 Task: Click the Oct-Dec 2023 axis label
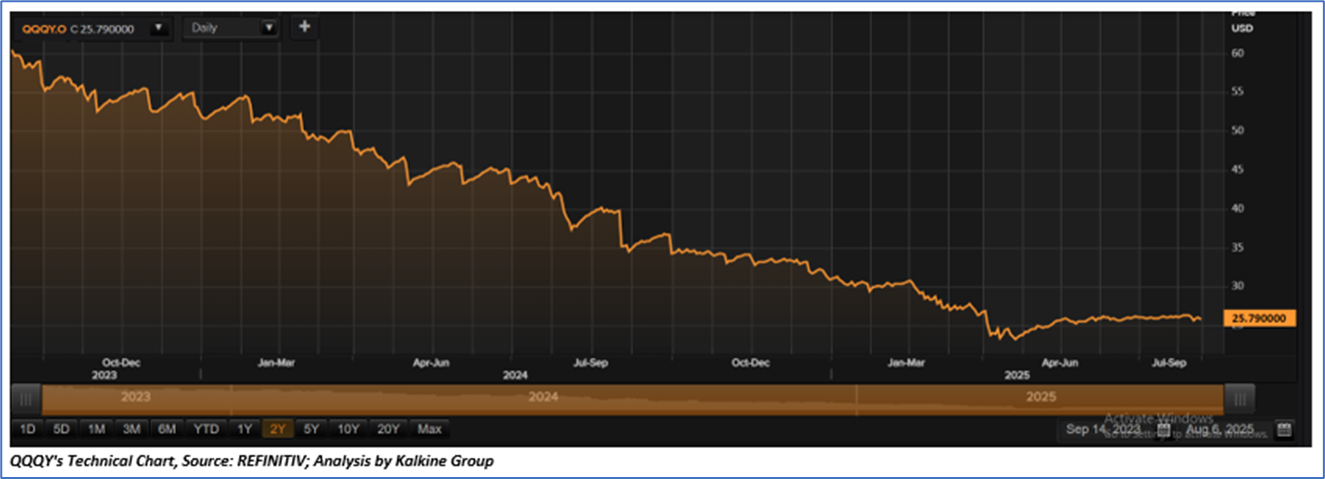point(123,362)
